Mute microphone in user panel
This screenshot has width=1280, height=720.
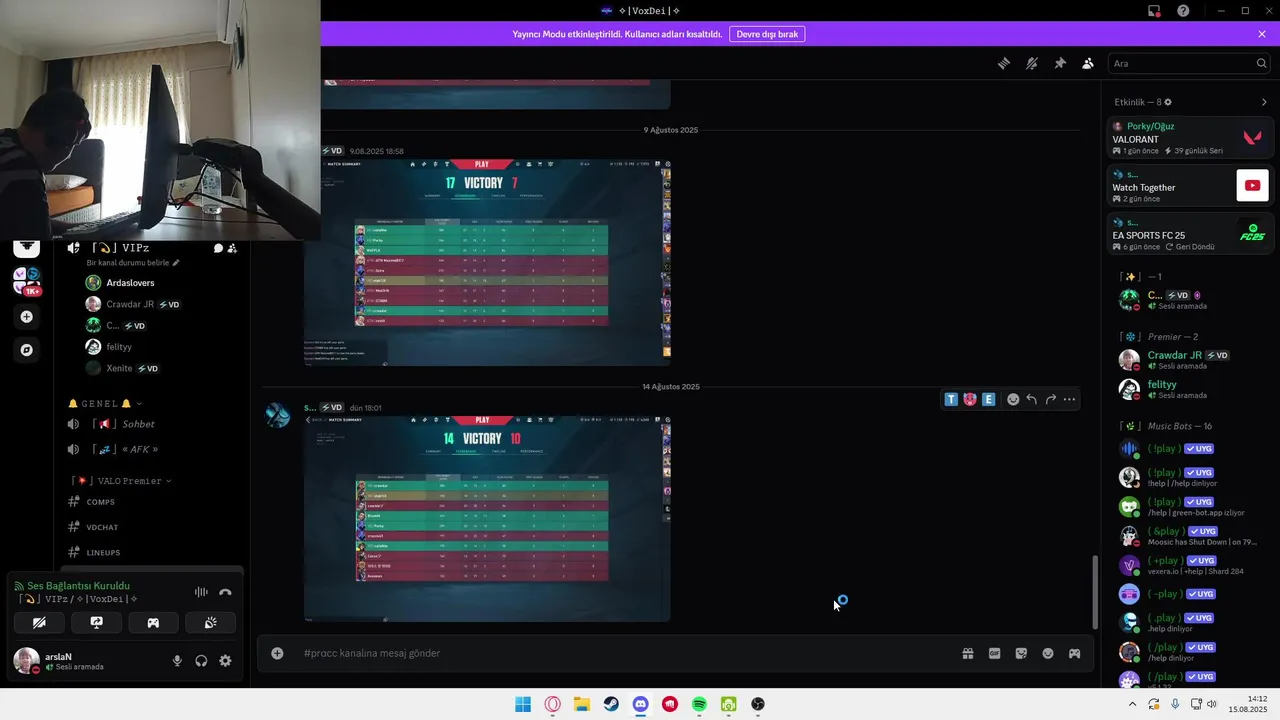(177, 661)
